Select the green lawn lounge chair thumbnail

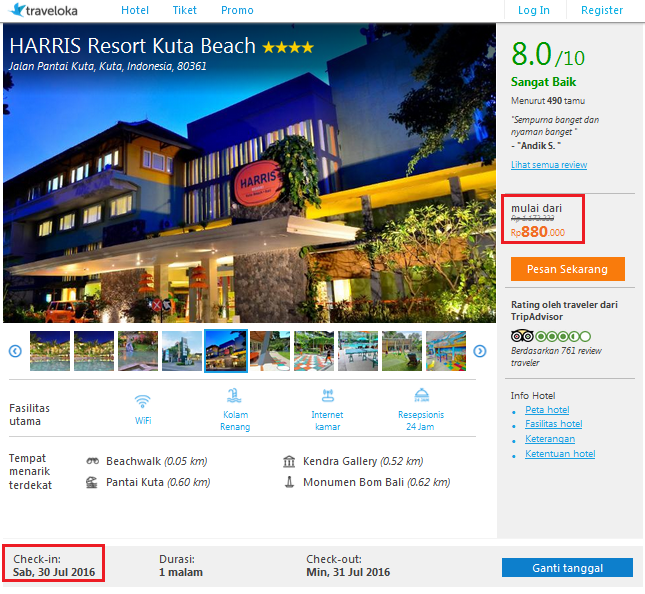click(x=402, y=351)
